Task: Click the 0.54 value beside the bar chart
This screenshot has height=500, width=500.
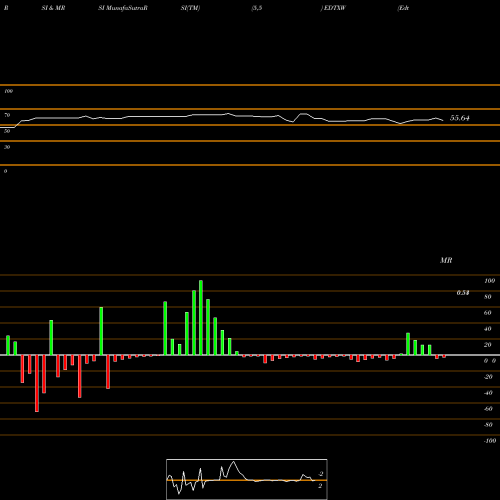Action: coord(463,293)
